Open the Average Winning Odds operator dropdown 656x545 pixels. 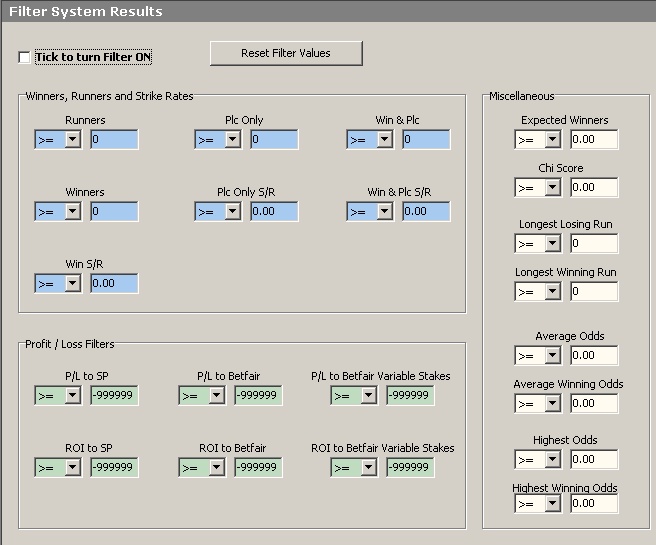click(x=538, y=404)
